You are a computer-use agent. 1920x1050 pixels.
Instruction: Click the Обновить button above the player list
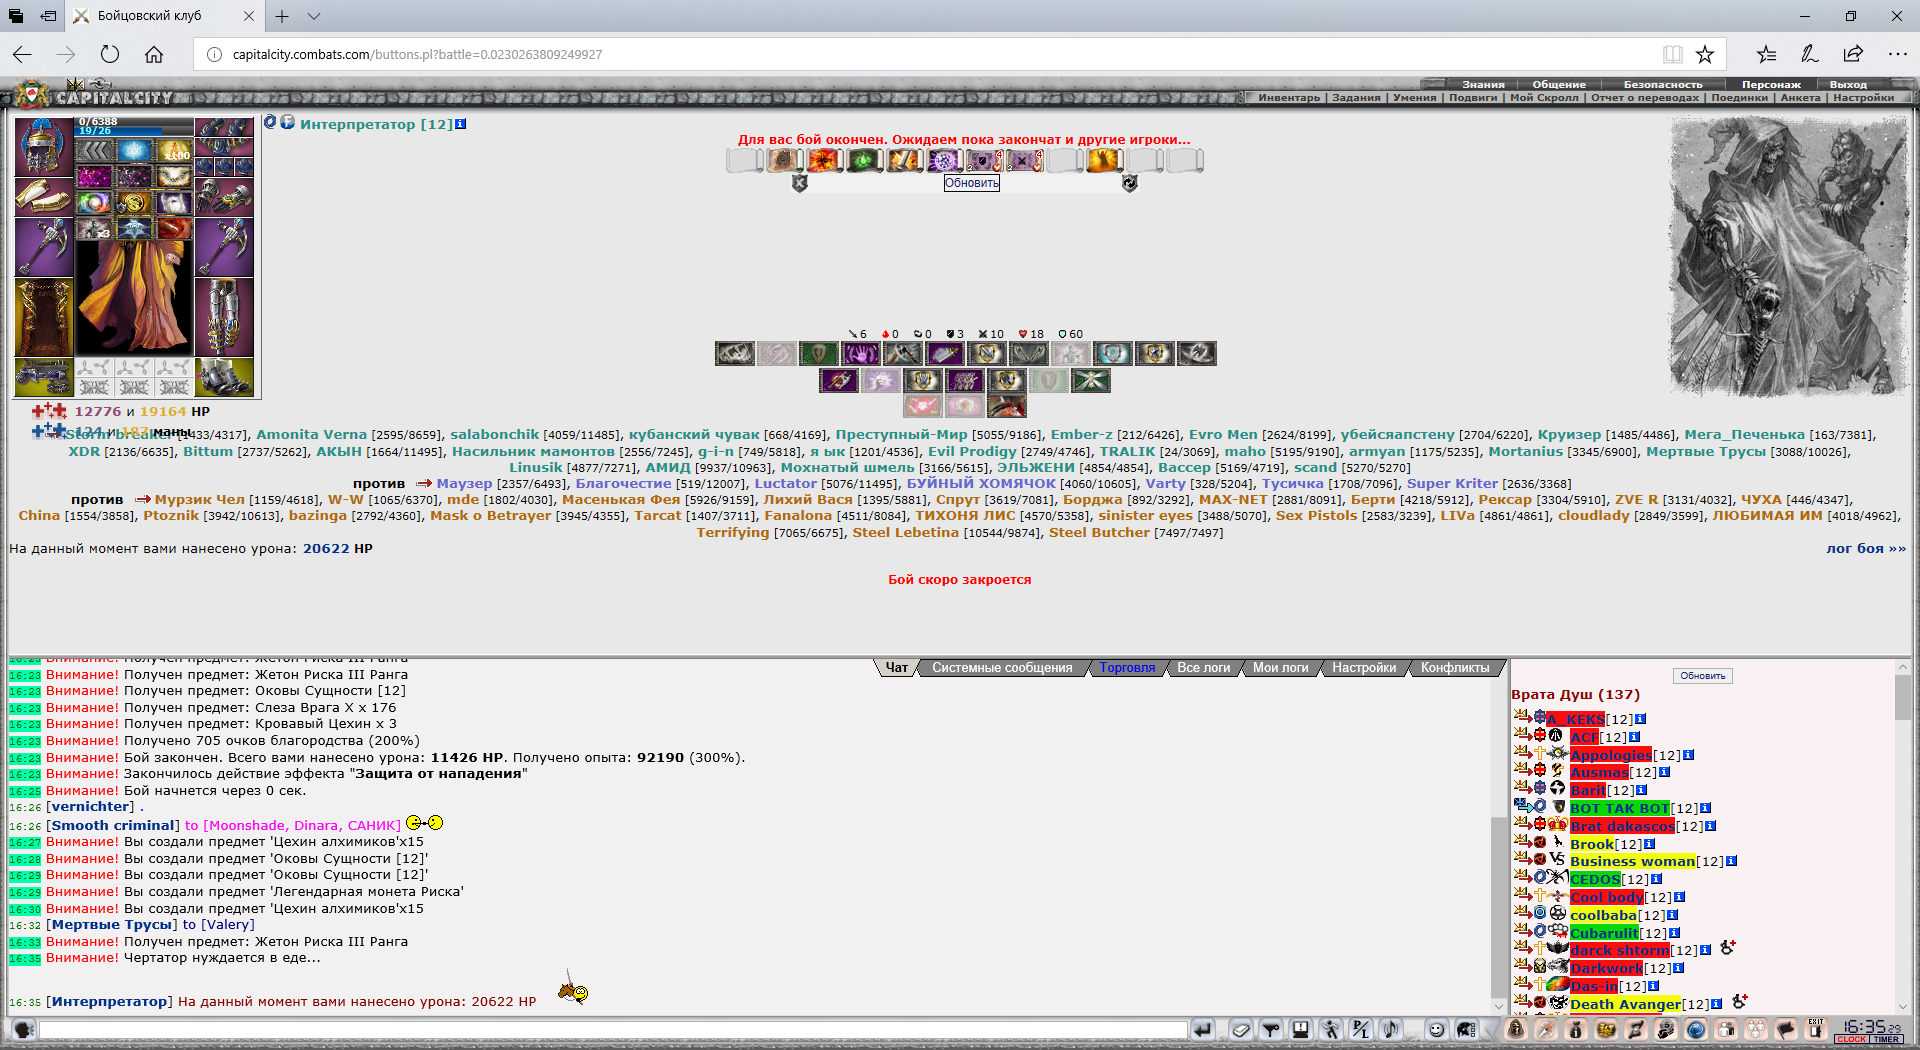click(x=1702, y=676)
